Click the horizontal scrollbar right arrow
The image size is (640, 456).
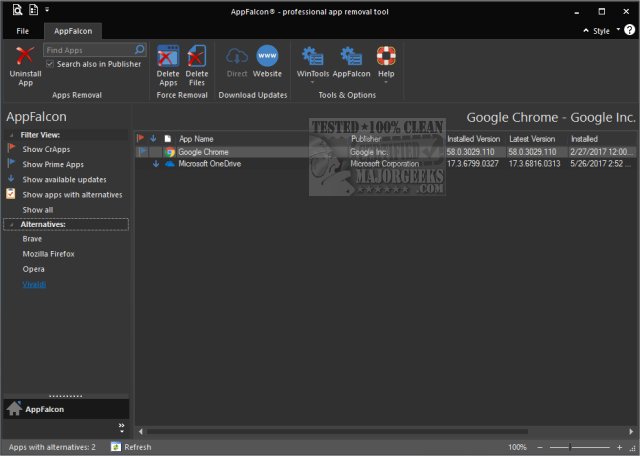(x=631, y=431)
